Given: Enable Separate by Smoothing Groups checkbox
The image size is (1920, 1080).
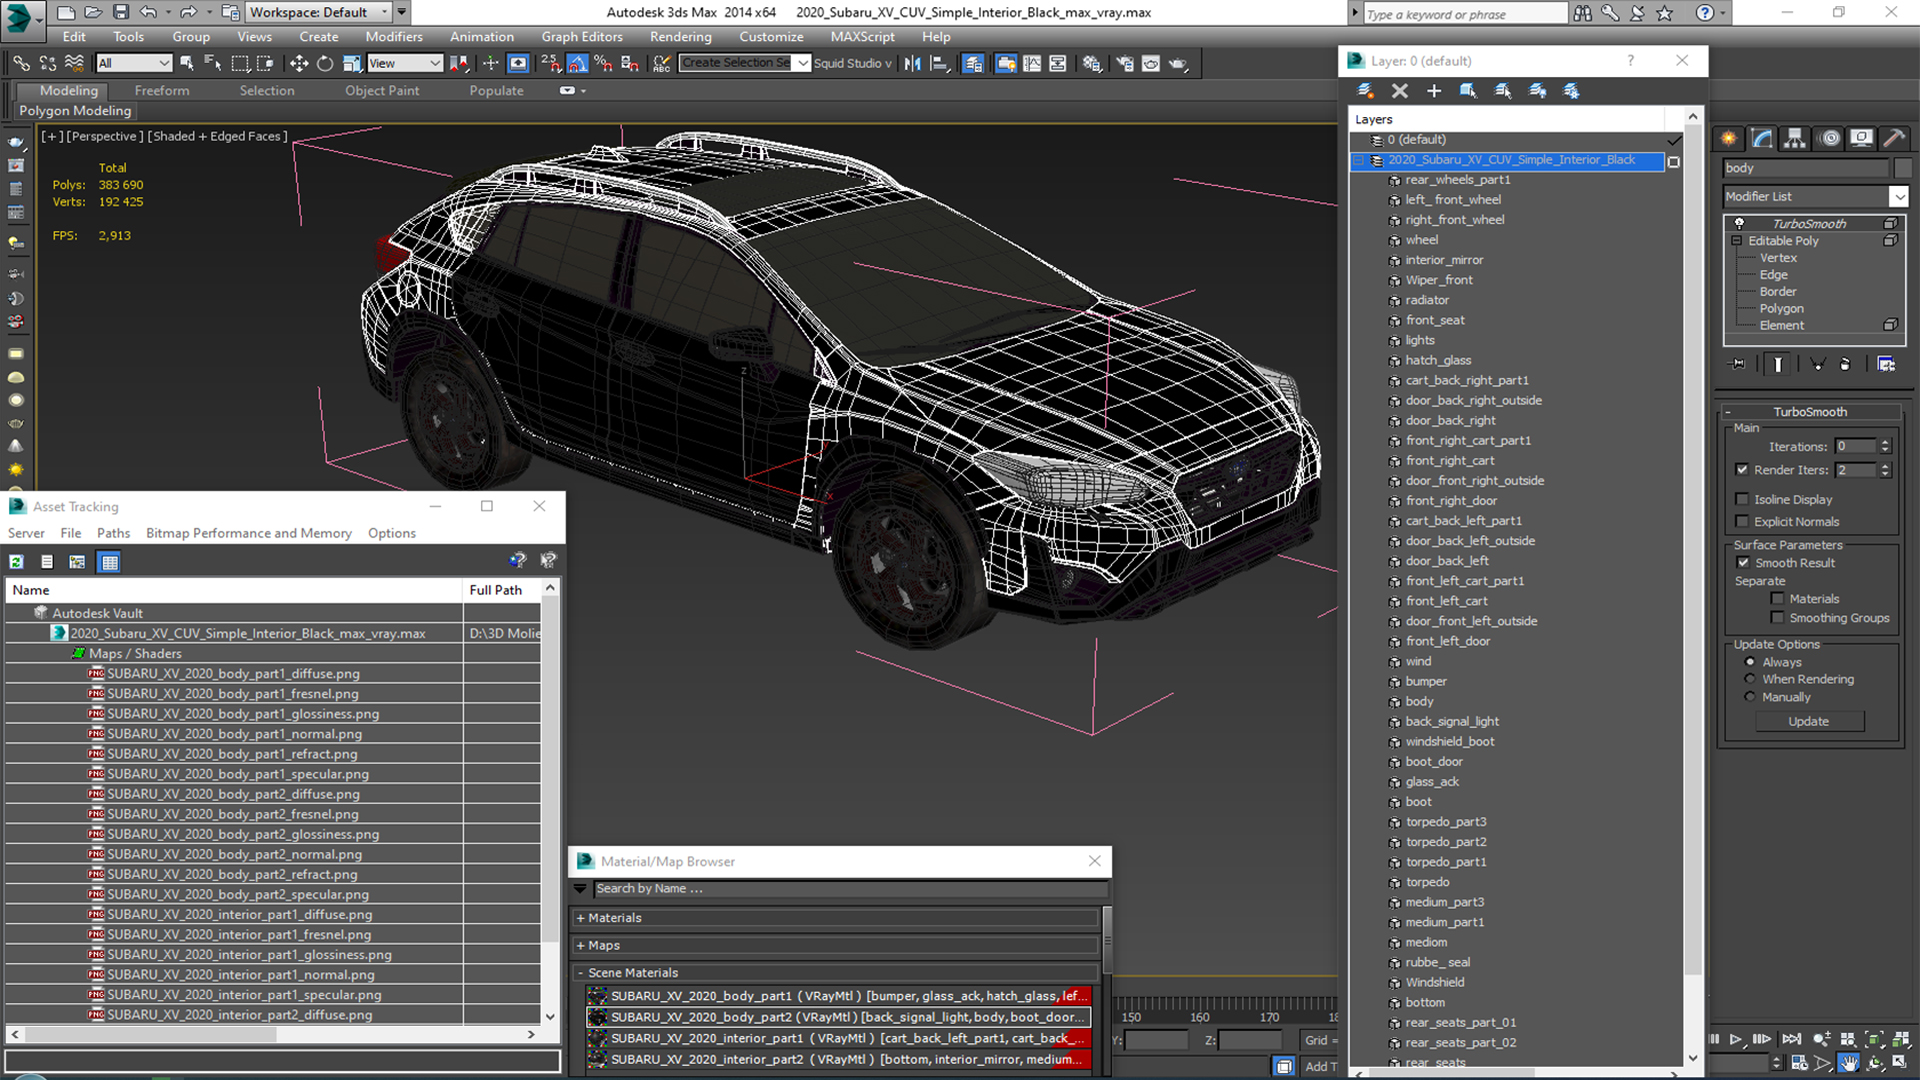Looking at the screenshot, I should (1777, 618).
